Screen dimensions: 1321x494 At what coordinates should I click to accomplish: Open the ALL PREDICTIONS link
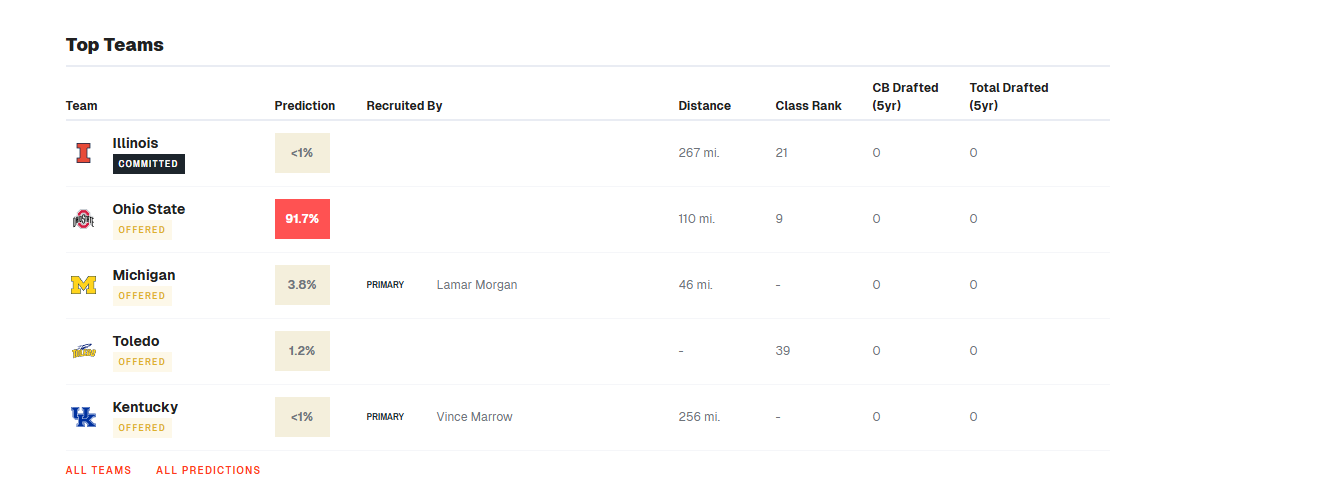[x=208, y=470]
